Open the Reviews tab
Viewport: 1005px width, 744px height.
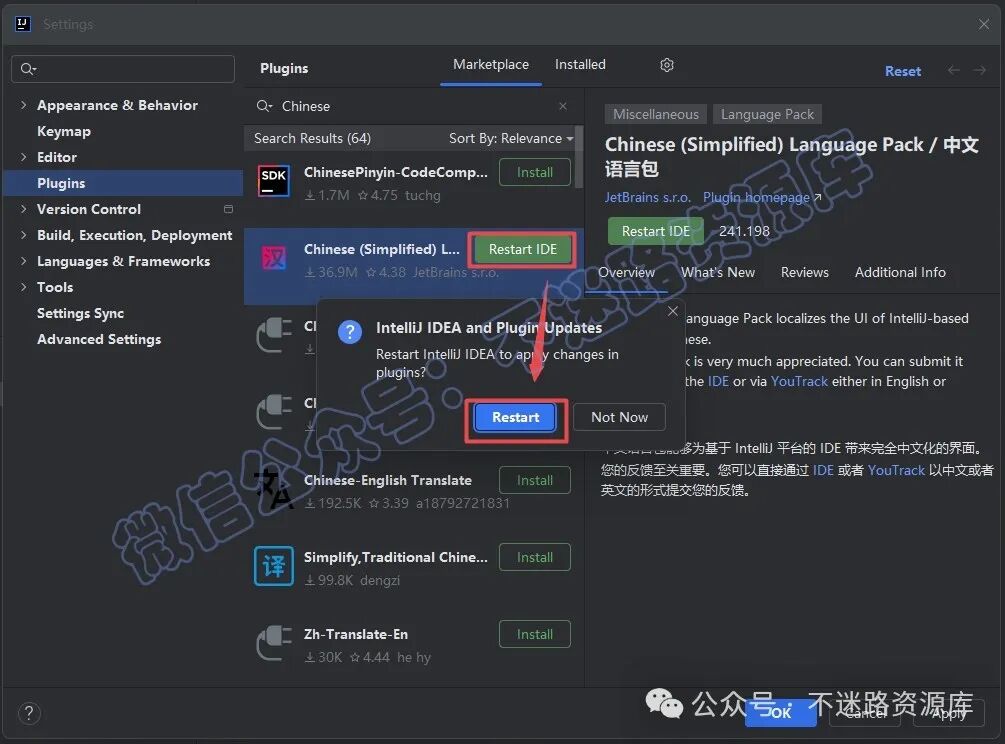[804, 272]
